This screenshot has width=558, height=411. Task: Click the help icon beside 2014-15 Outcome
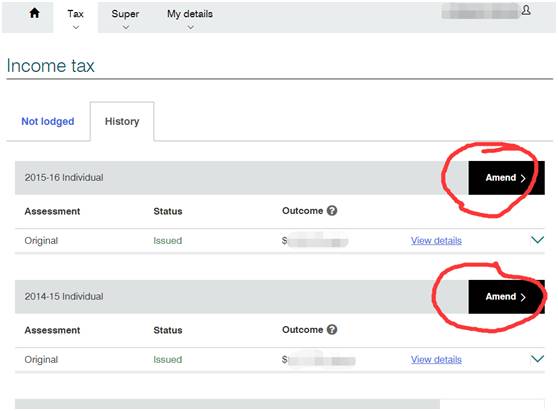[332, 330]
